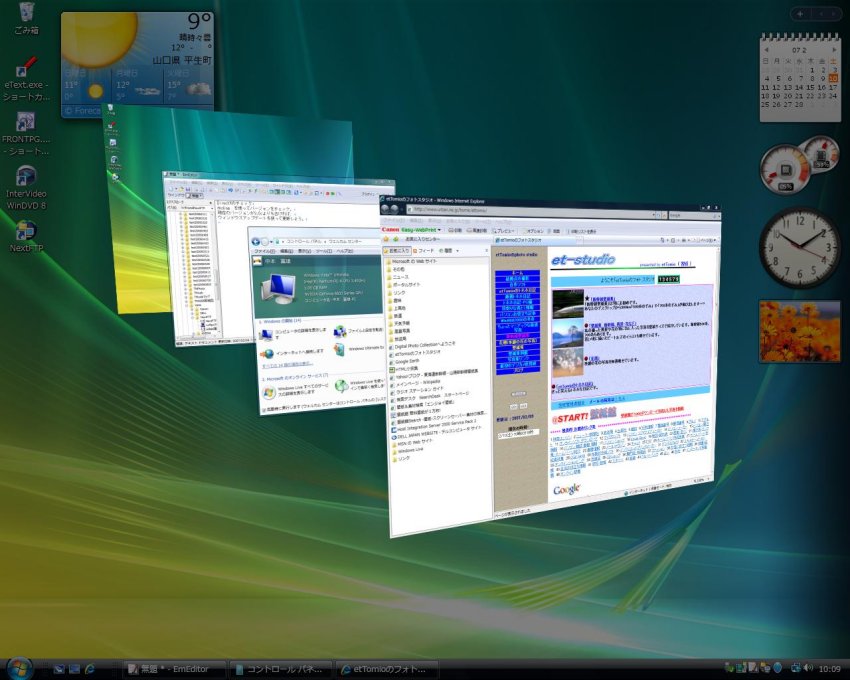Click the back arrow in Welcome Center window

tap(255, 242)
